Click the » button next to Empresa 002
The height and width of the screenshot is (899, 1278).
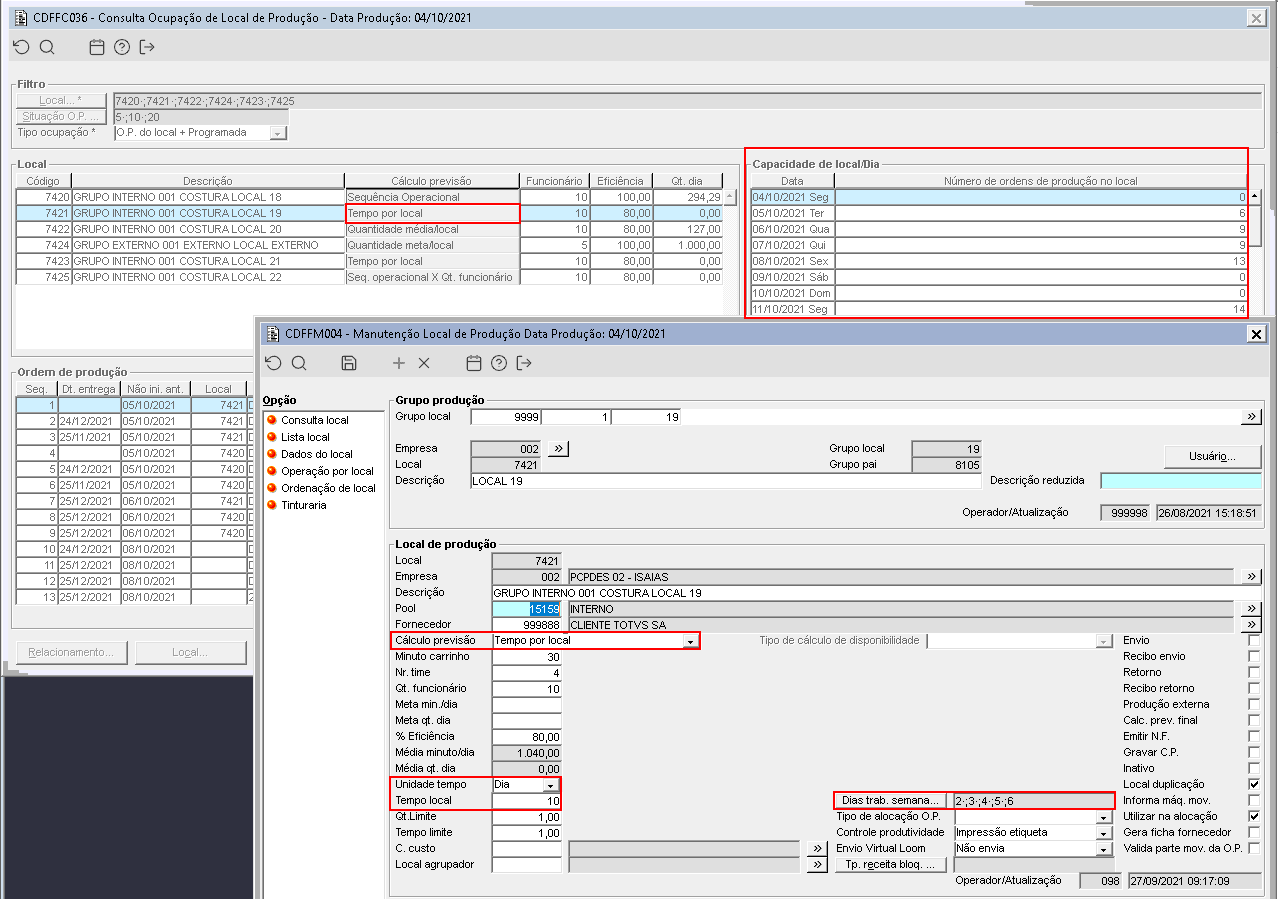tap(558, 449)
